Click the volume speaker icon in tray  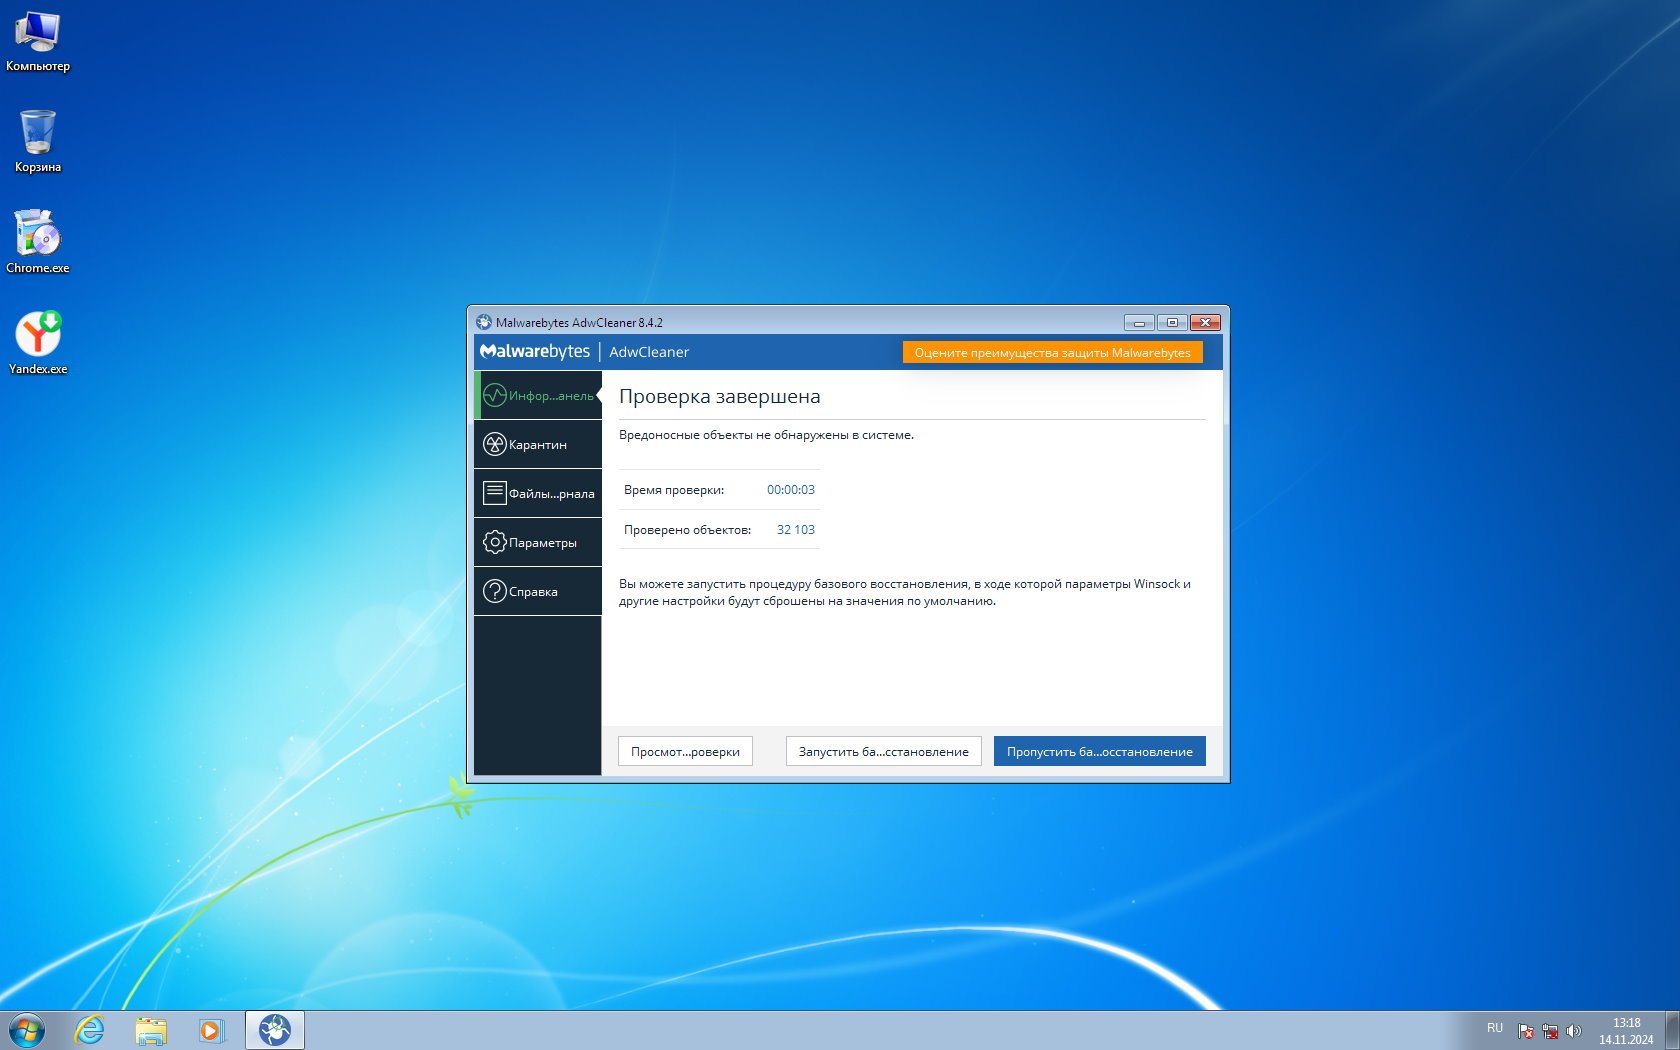coord(1573,1031)
